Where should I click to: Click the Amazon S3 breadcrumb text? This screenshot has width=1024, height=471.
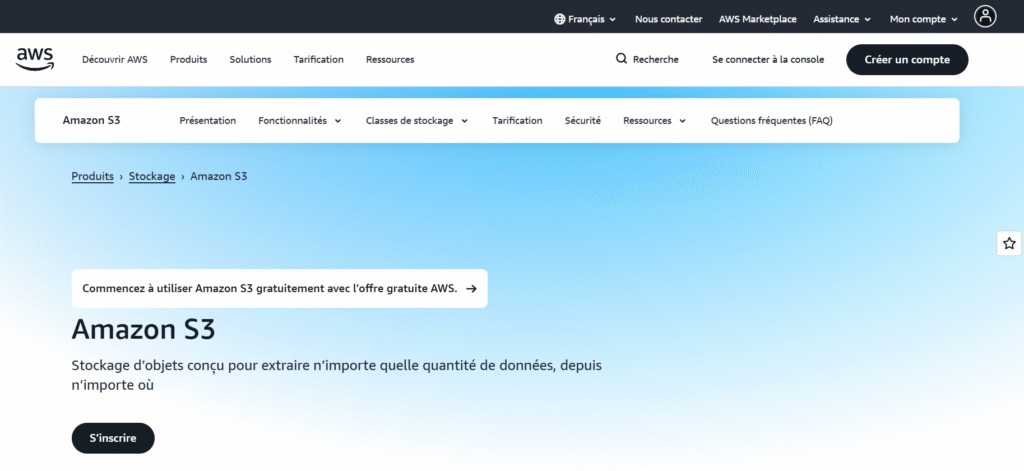[x=219, y=176]
